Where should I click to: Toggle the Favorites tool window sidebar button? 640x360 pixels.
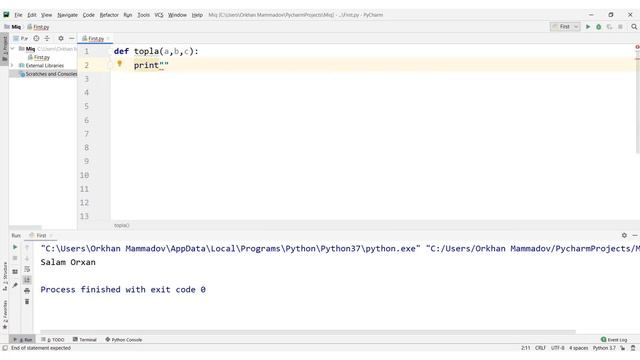[x=4, y=314]
